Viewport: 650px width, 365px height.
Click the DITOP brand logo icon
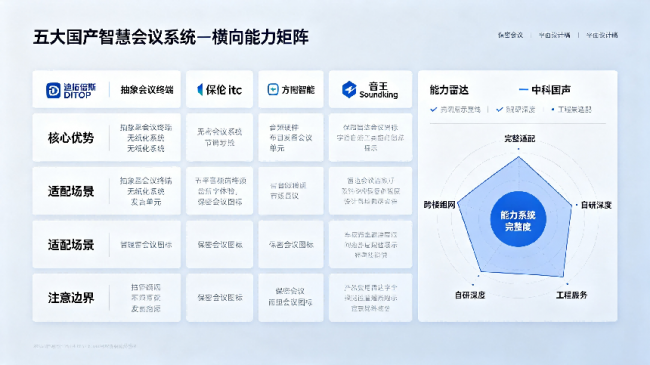(x=53, y=90)
